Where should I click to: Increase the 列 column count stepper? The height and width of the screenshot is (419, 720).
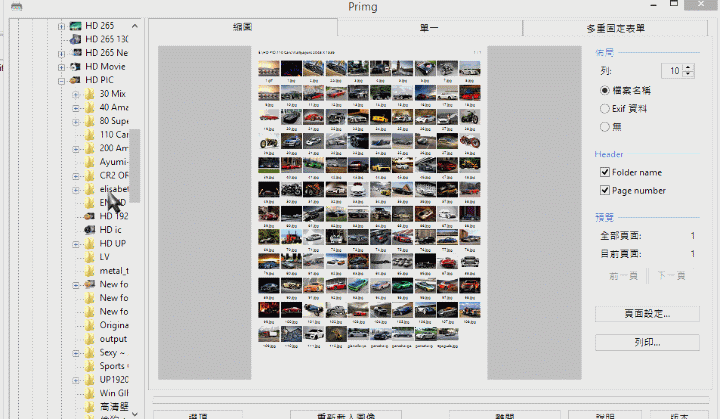pyautogui.click(x=688, y=68)
